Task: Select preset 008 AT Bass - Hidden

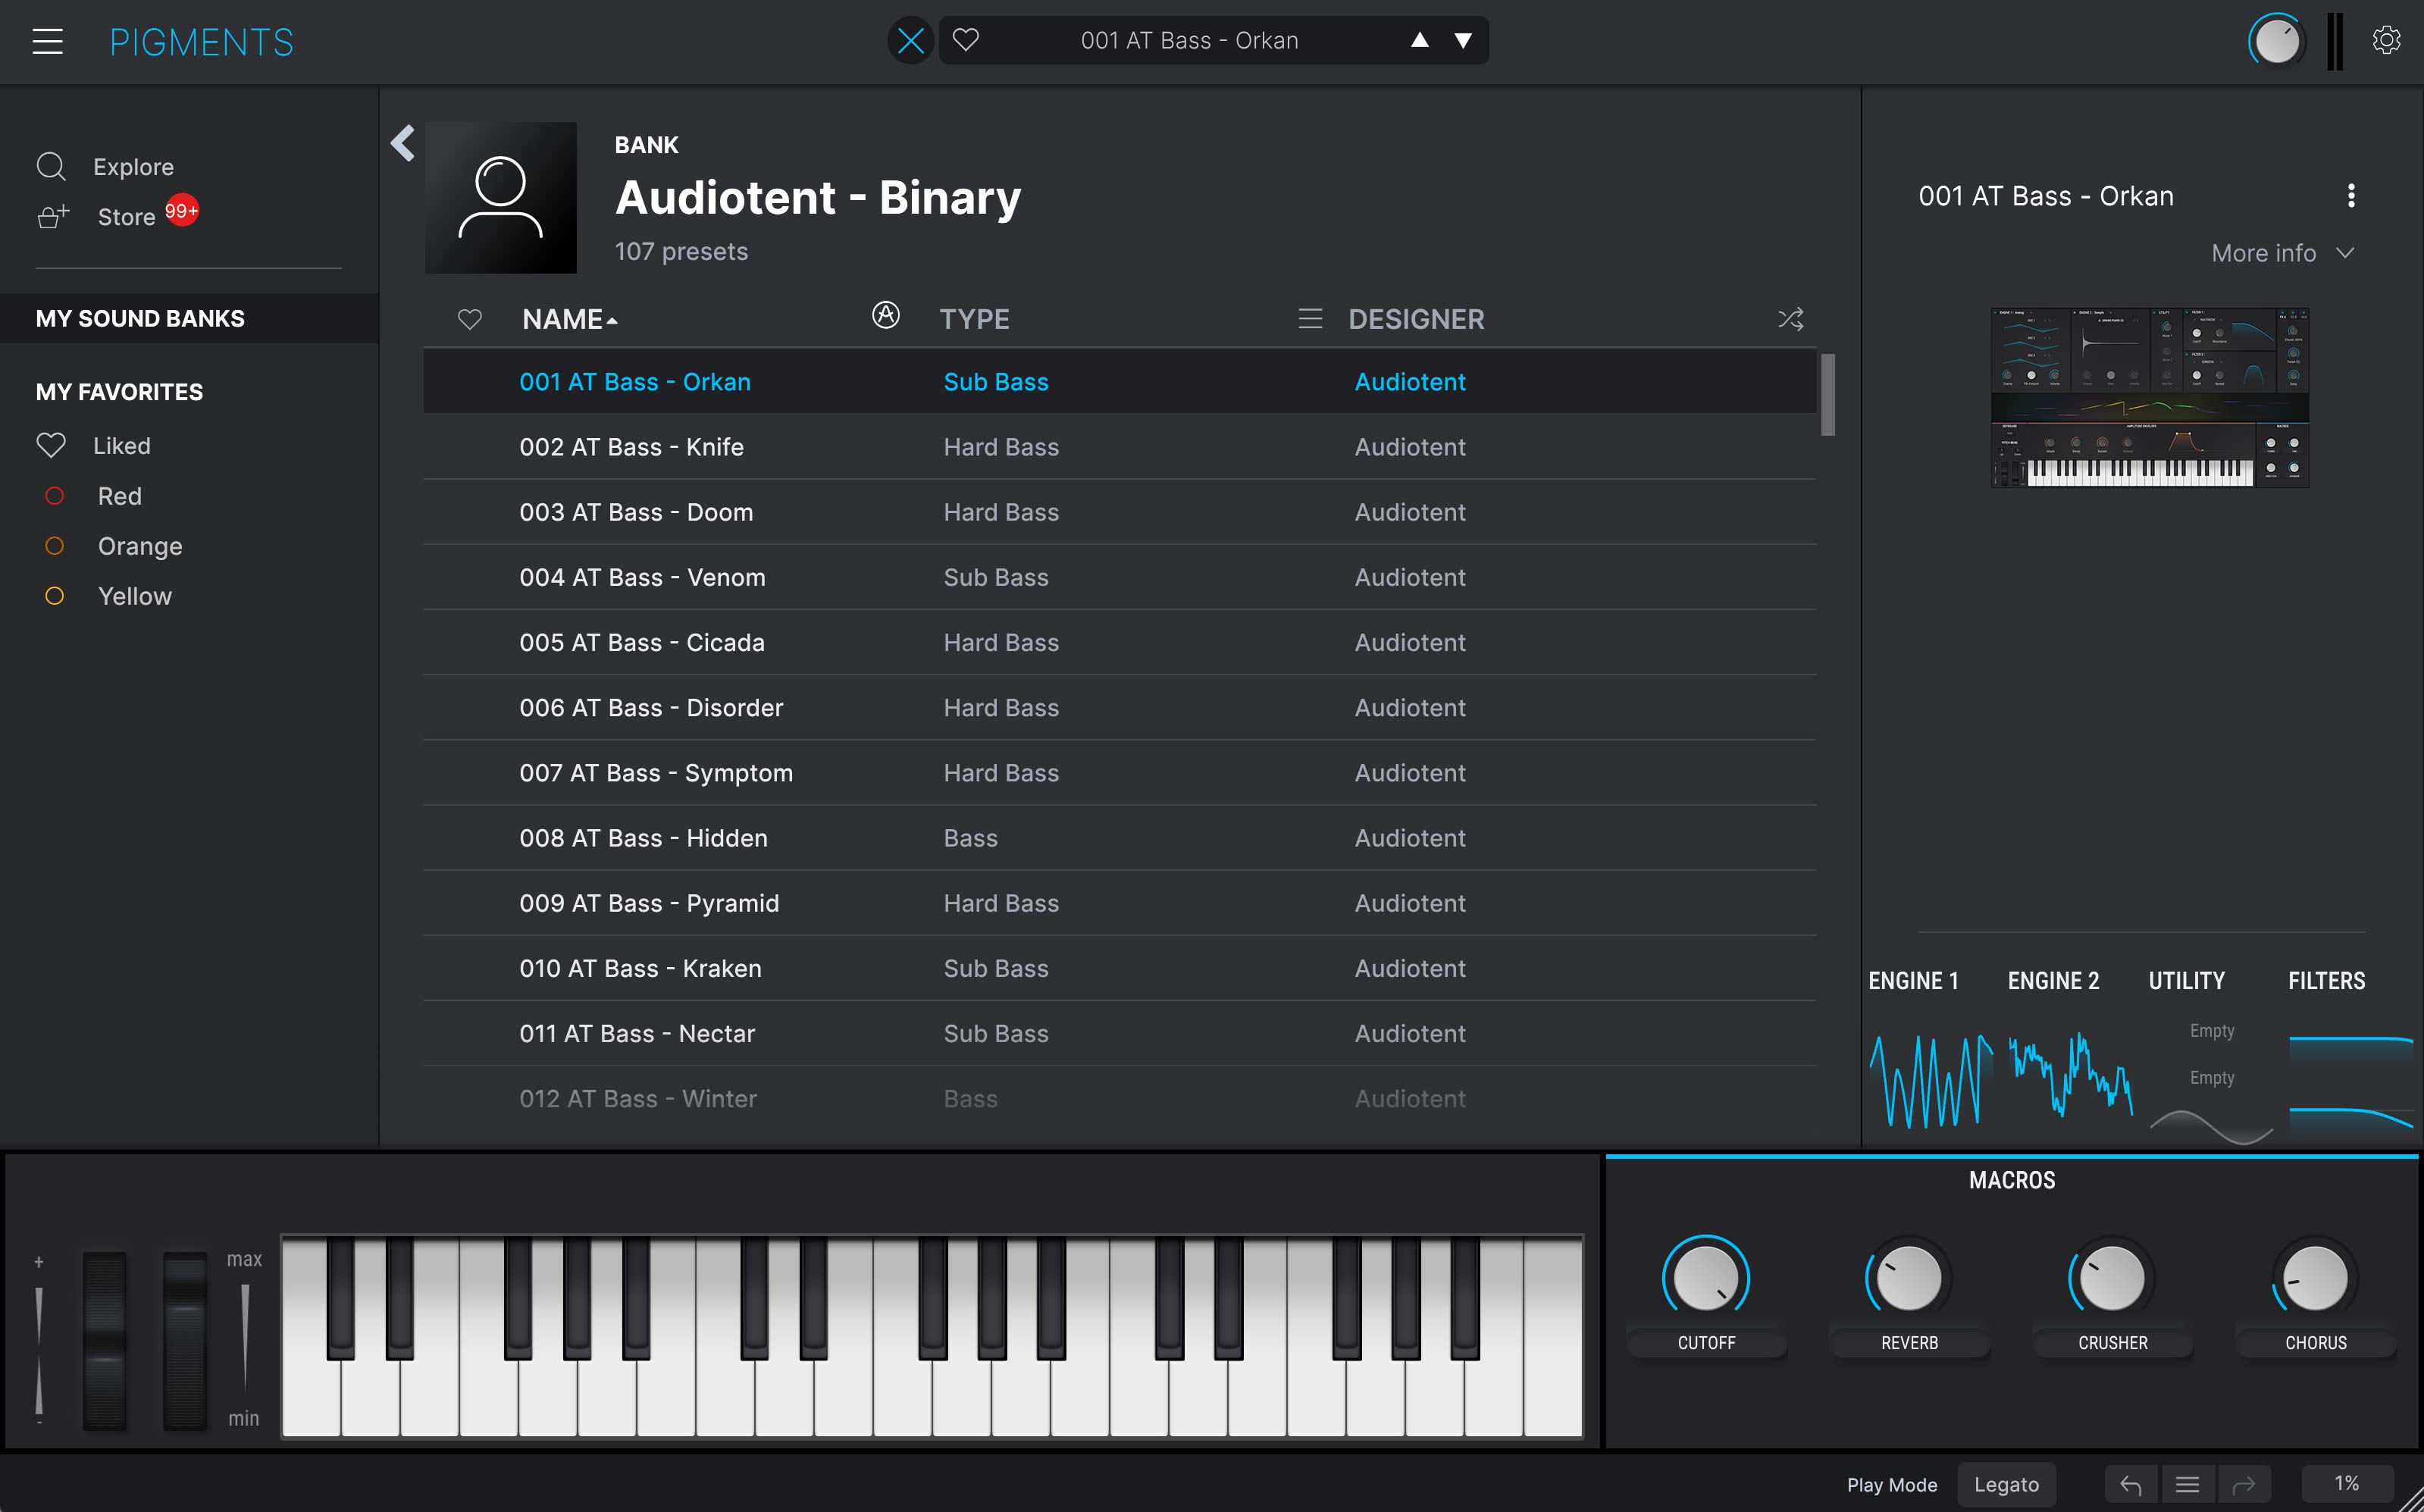Action: [643, 838]
